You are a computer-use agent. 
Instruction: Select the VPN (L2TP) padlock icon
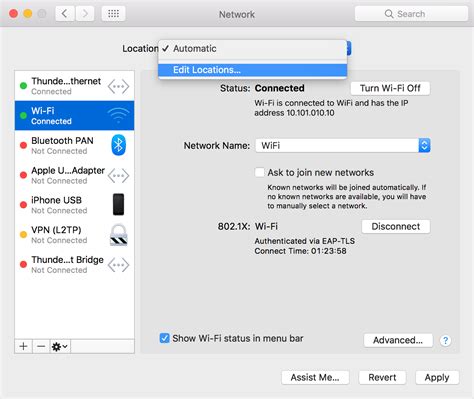(119, 235)
